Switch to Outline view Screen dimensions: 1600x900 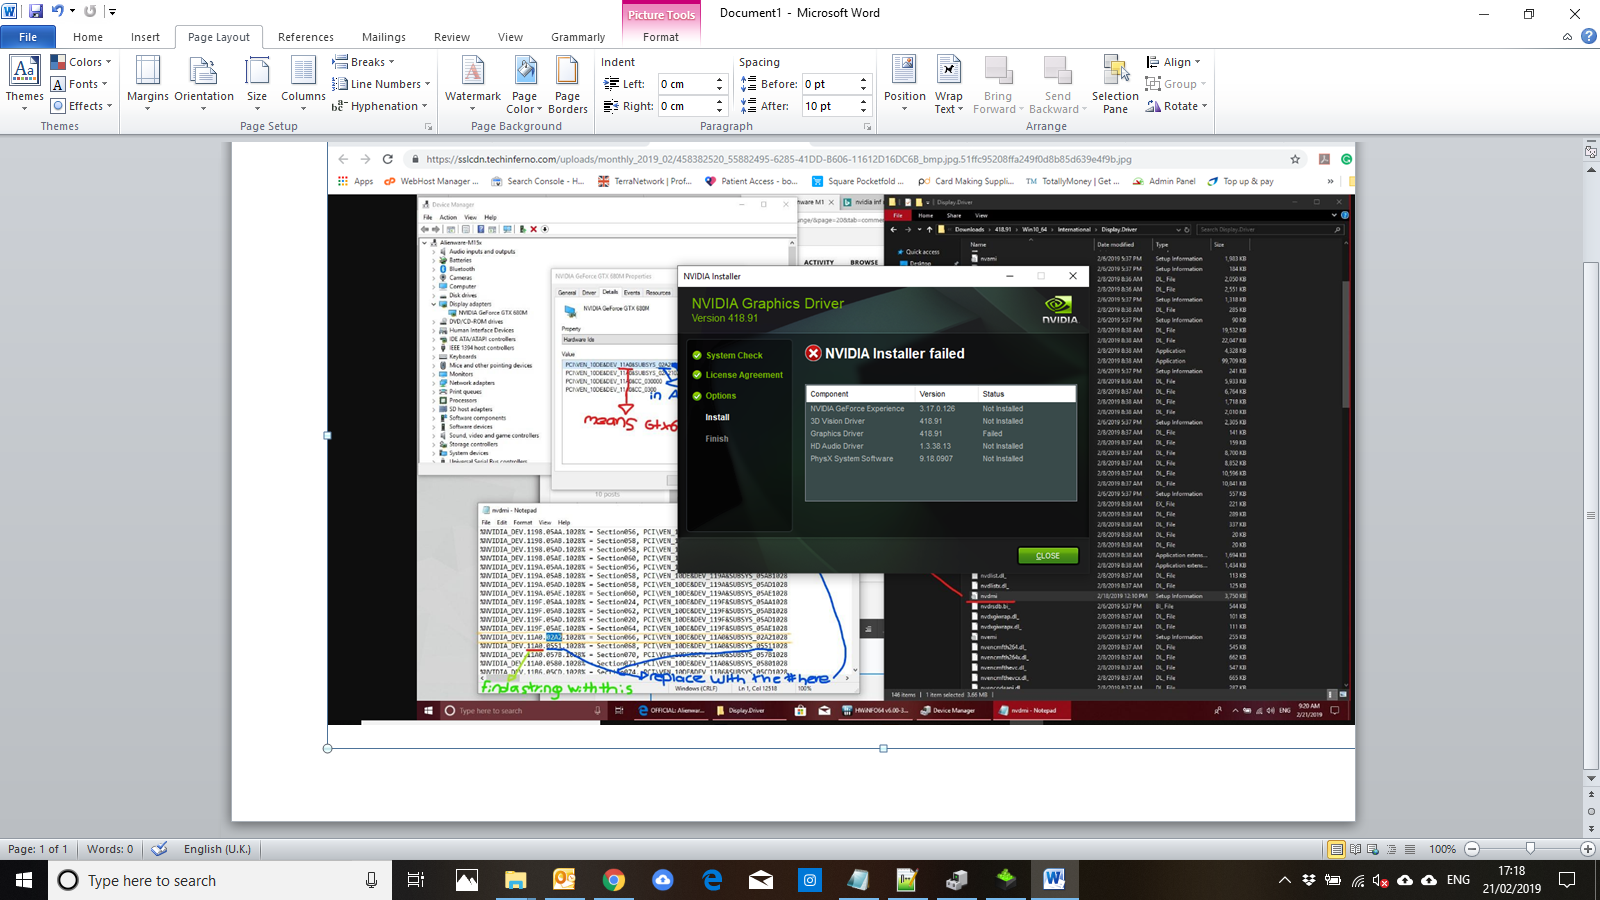coord(1392,849)
